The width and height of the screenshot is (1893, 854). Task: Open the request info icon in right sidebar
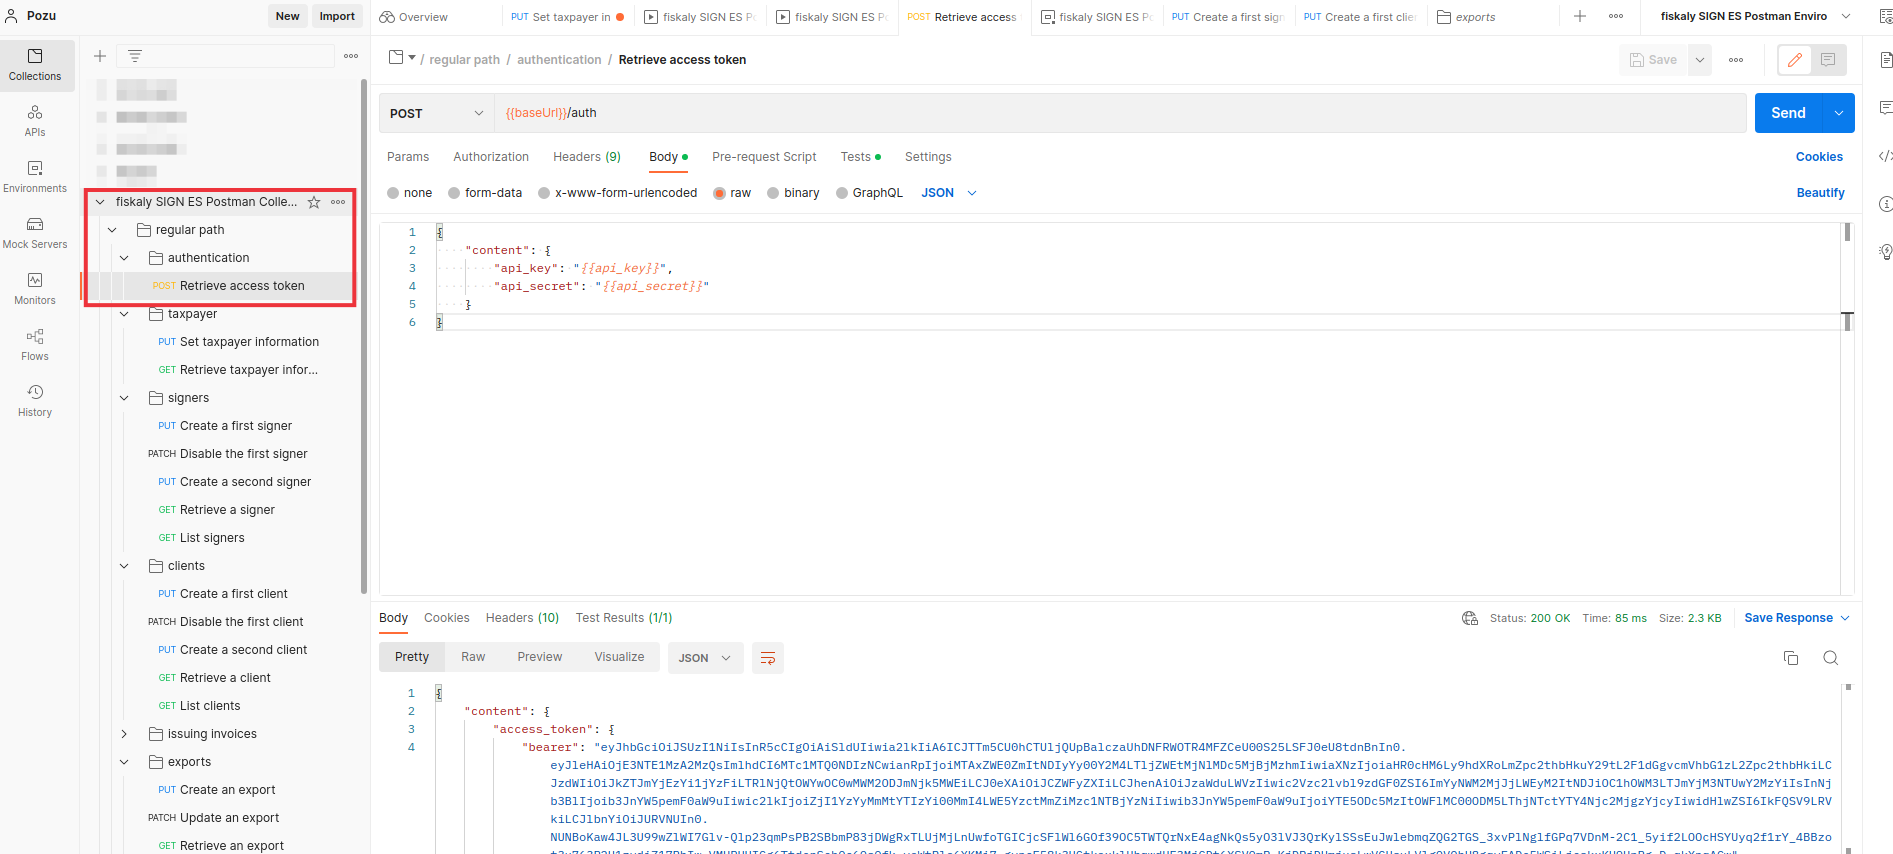point(1885,204)
